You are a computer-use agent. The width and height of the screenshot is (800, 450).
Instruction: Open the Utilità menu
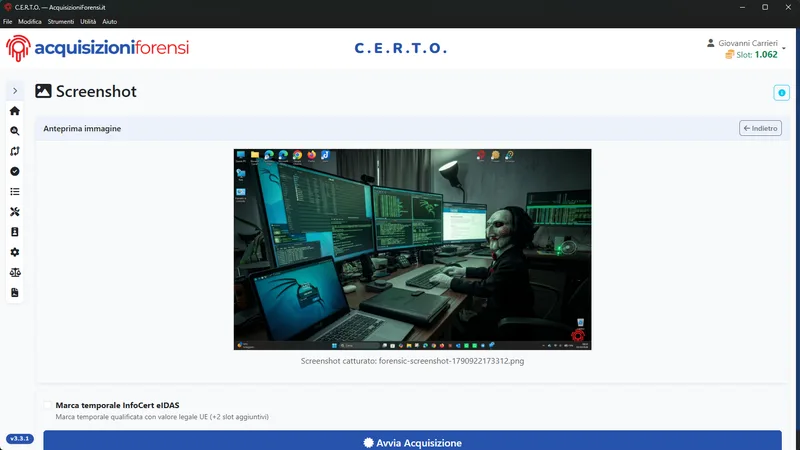pos(88,21)
